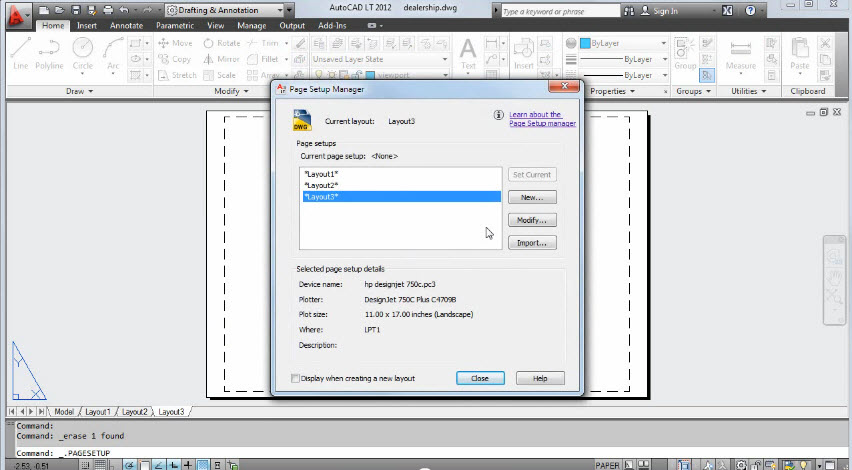
Task: Switch to the Insert ribbon tab
Action: pos(87,26)
